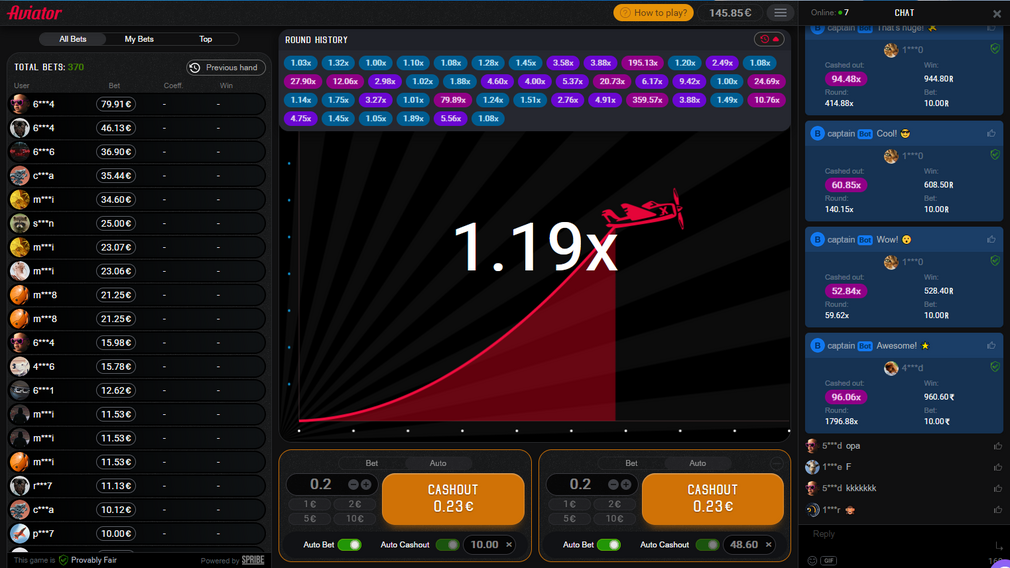
Task: Click the 96.06x cashed out badge in chat
Action: point(846,397)
